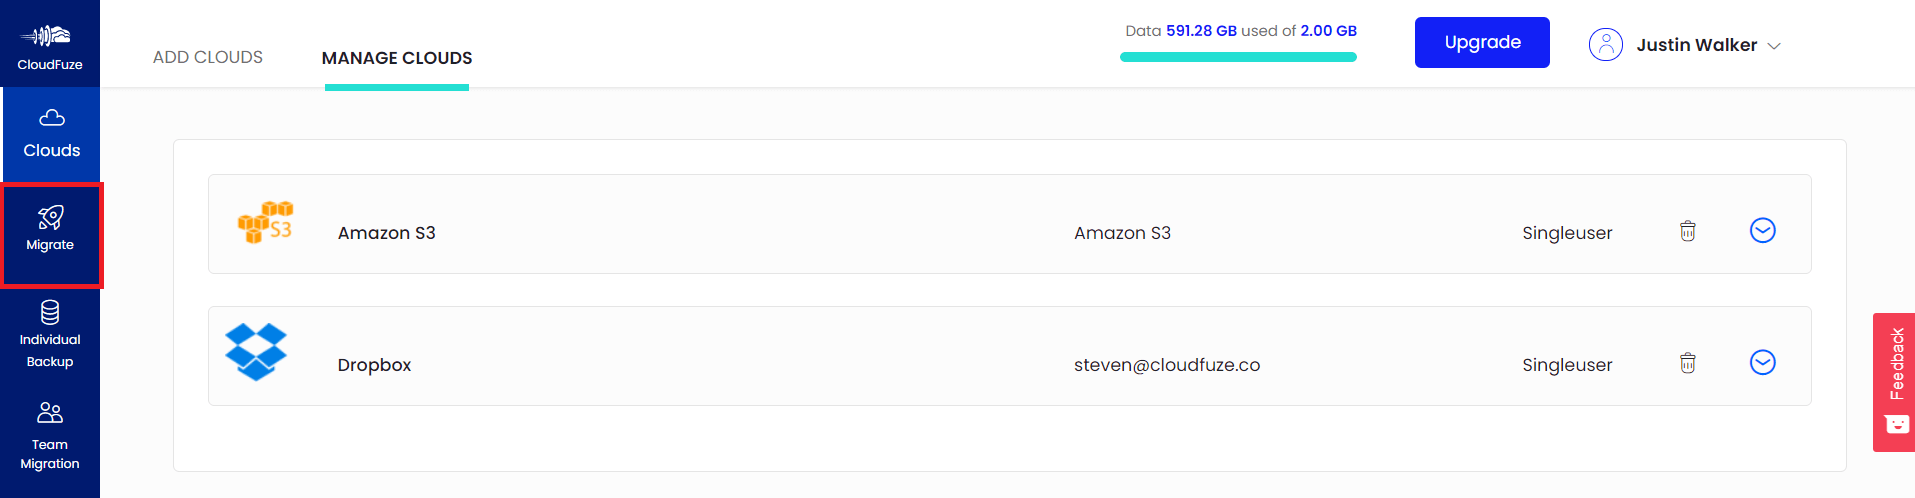Viewport: 1915px width, 498px height.
Task: Open the Migrate rocket icon
Action: coord(51,218)
